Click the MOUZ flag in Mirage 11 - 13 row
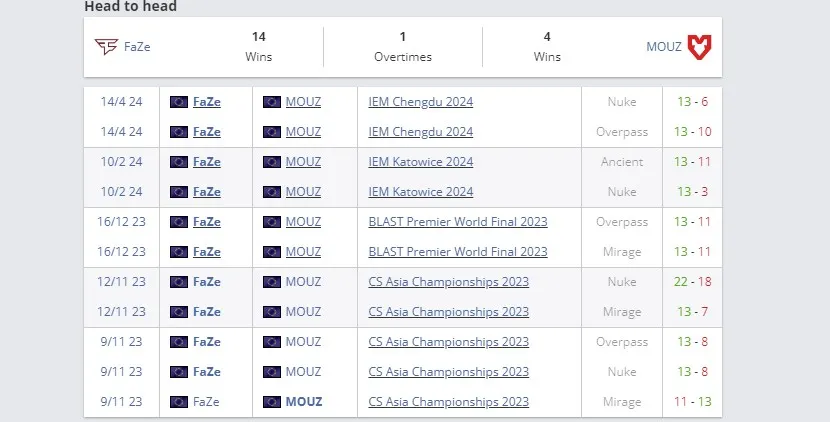This screenshot has width=830, height=422. (x=272, y=402)
